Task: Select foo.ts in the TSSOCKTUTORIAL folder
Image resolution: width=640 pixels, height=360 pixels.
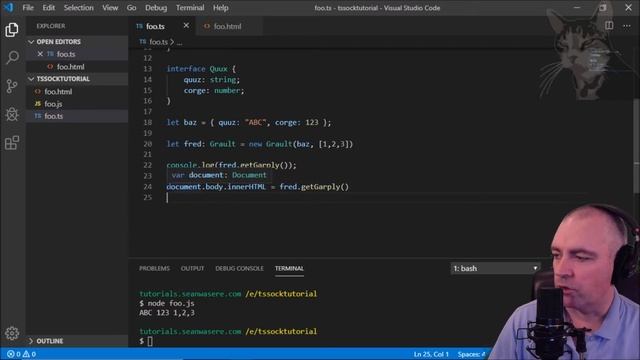Action: pos(77,116)
